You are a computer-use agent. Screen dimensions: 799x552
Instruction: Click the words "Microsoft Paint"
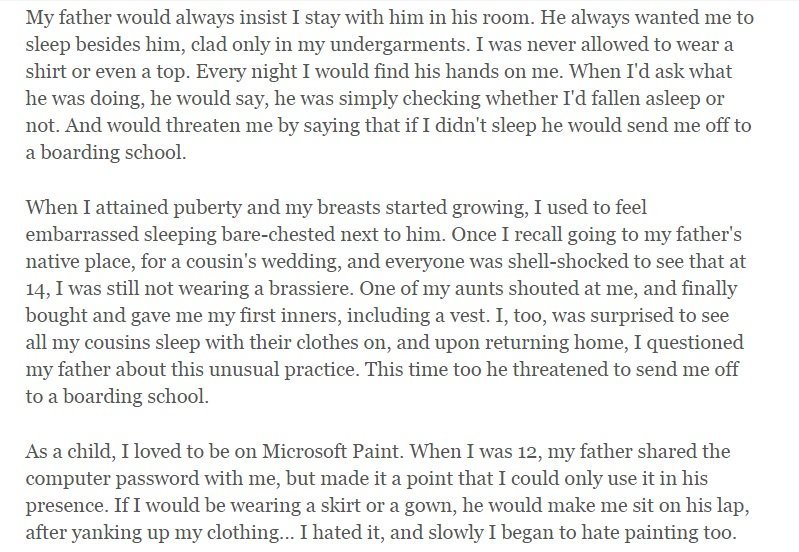[333, 451]
